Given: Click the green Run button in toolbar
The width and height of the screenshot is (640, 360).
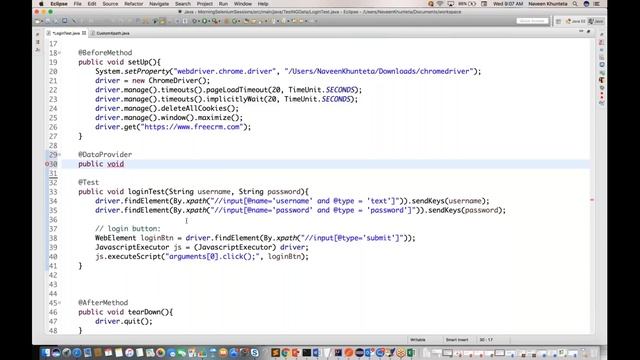Looking at the screenshot, I should point(204,21).
